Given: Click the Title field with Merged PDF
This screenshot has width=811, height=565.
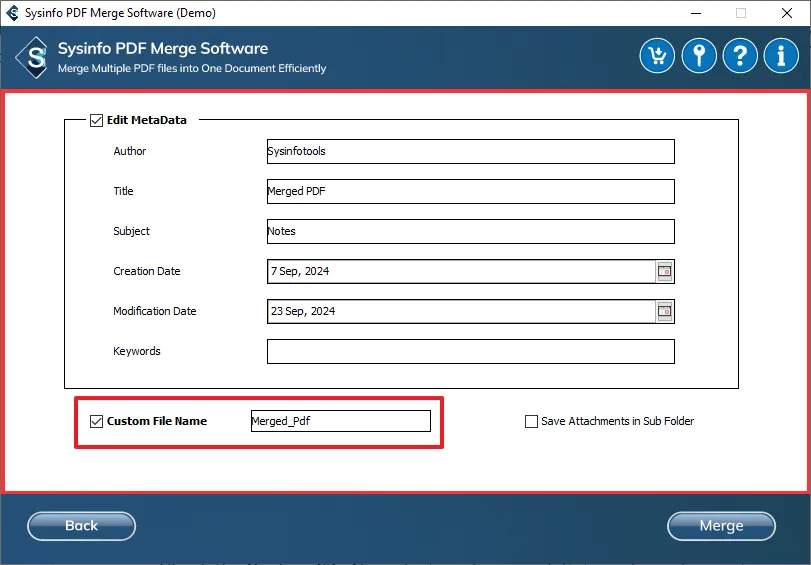Looking at the screenshot, I should (x=471, y=191).
